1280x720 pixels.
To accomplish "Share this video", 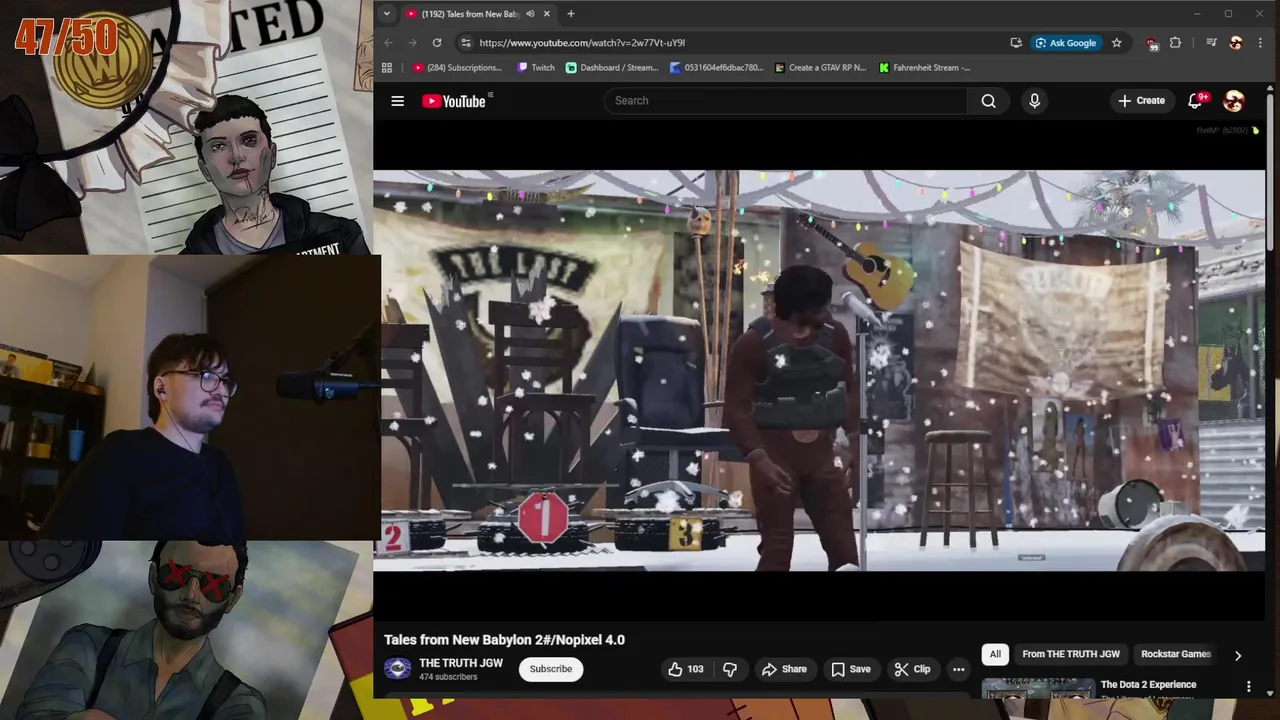I will (784, 669).
